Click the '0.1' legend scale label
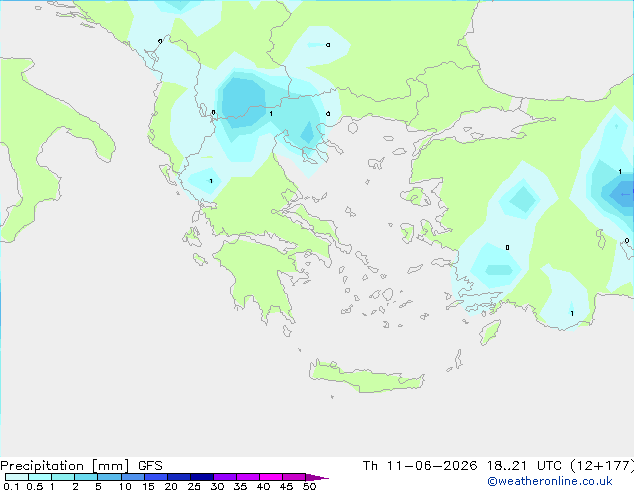 (x=11, y=486)
